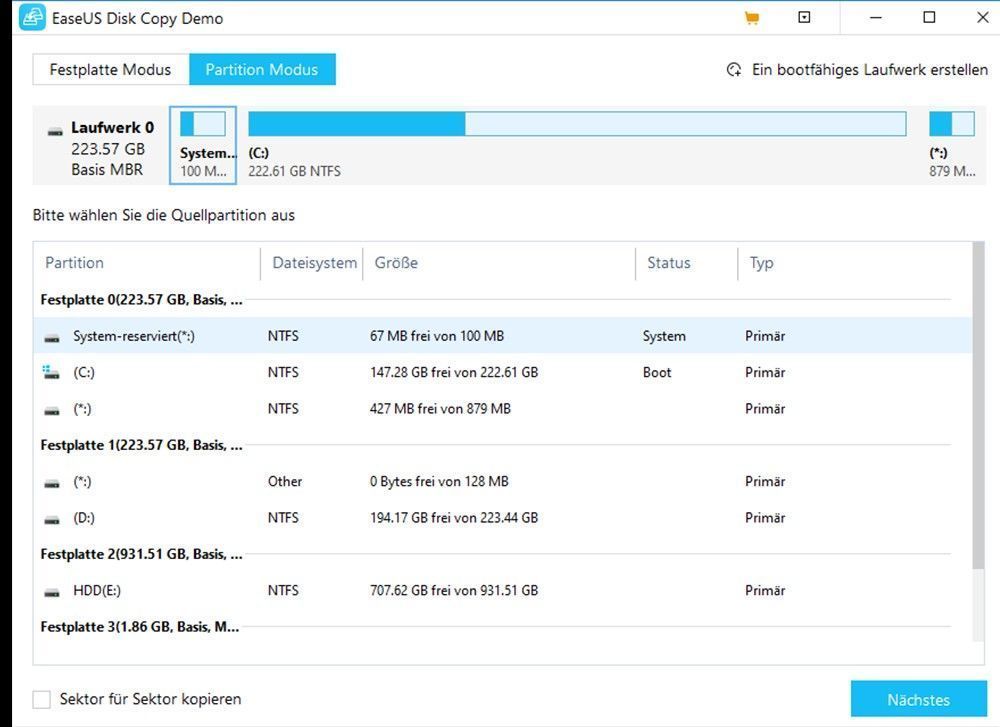Click drive icon of HDD(E:) row
The width and height of the screenshot is (1000, 727).
pos(52,592)
